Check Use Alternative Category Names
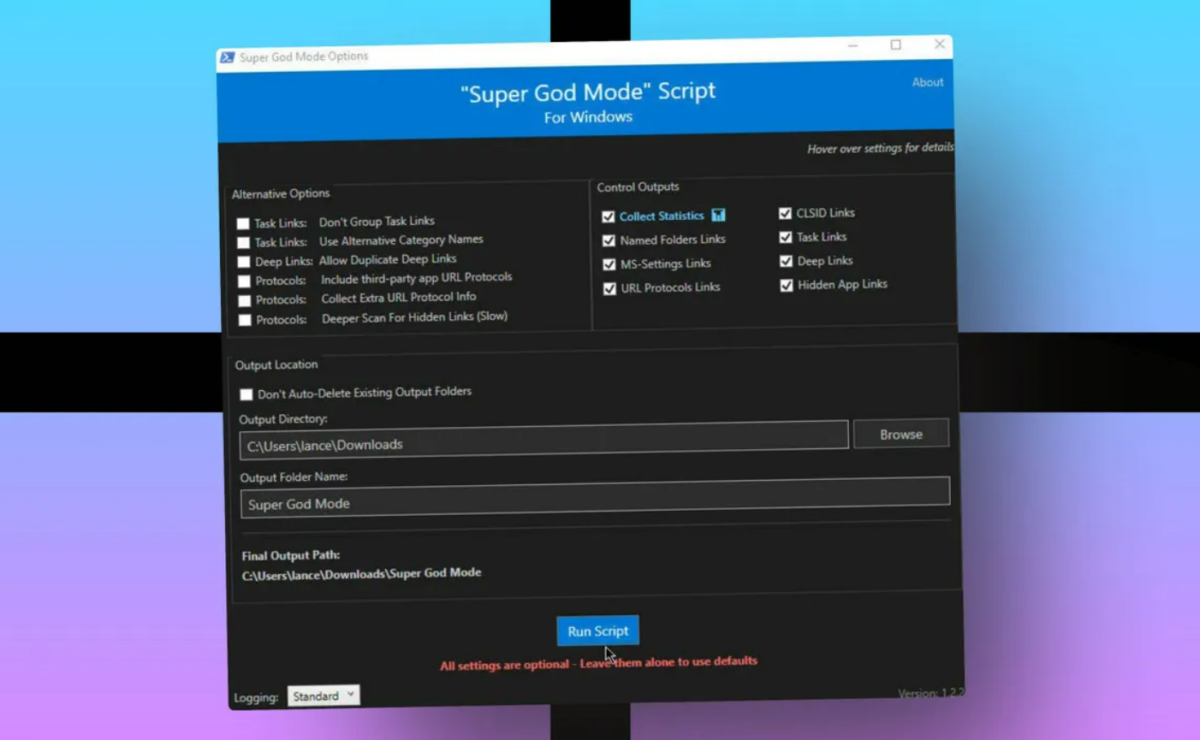This screenshot has height=740, width=1200. point(244,241)
